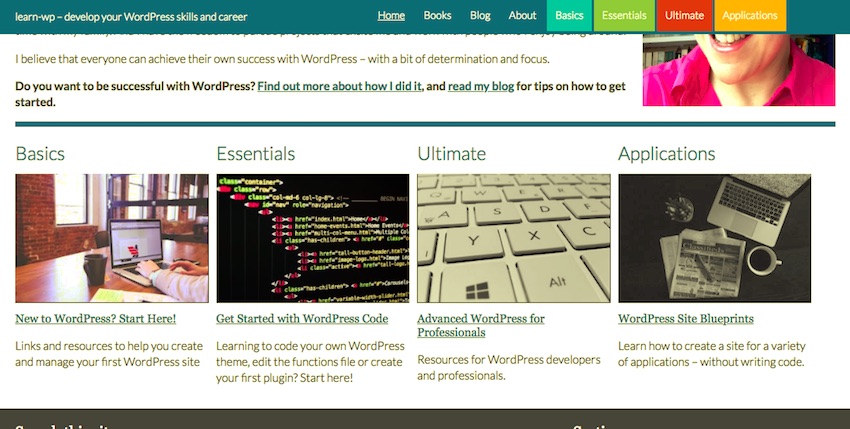This screenshot has height=429, width=850.
Task: Open the keyboard image under Ultimate
Action: click(x=513, y=238)
